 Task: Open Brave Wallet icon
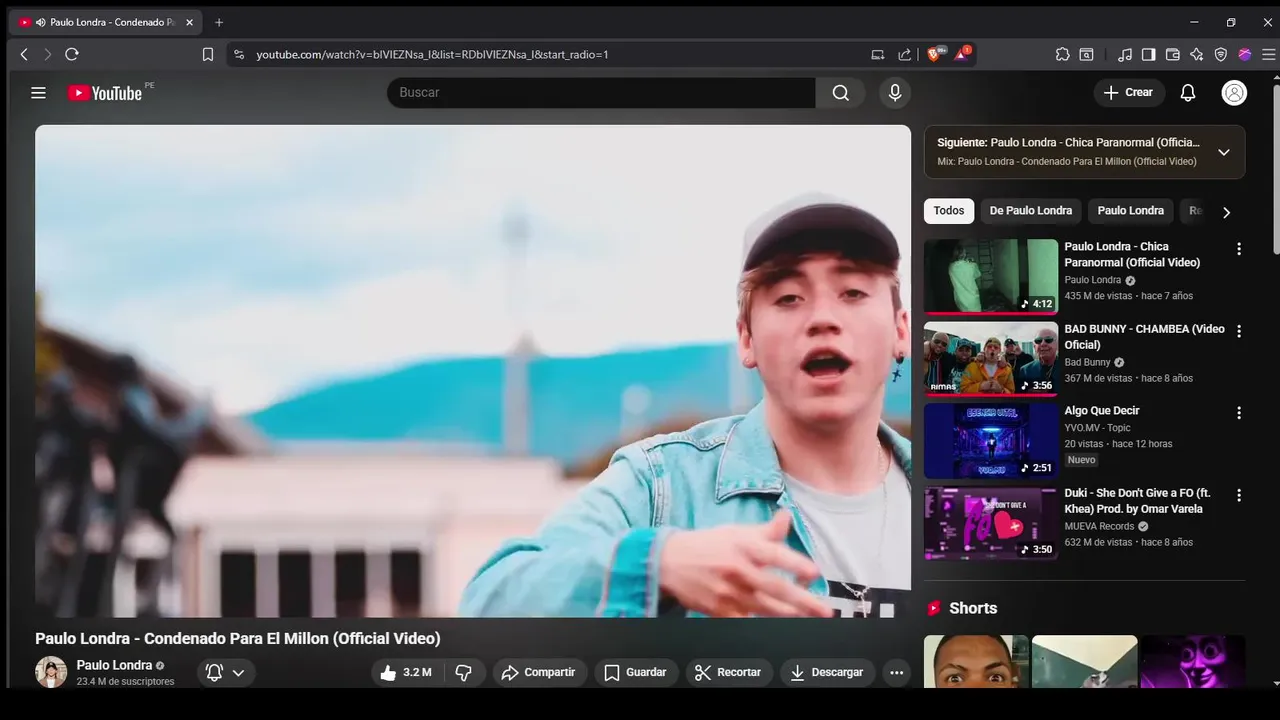(x=1173, y=55)
